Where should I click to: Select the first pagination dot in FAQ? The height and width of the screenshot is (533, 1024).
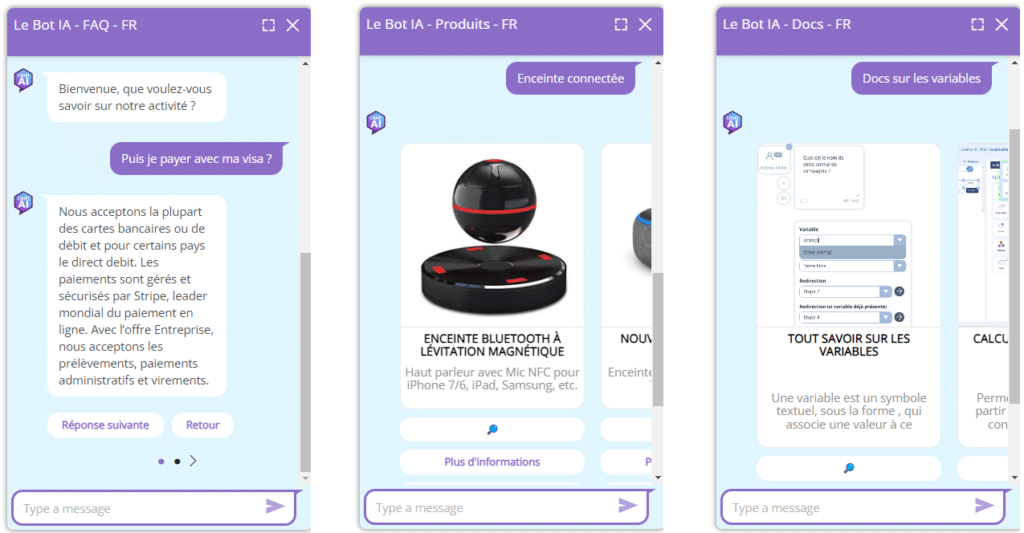[x=161, y=462]
